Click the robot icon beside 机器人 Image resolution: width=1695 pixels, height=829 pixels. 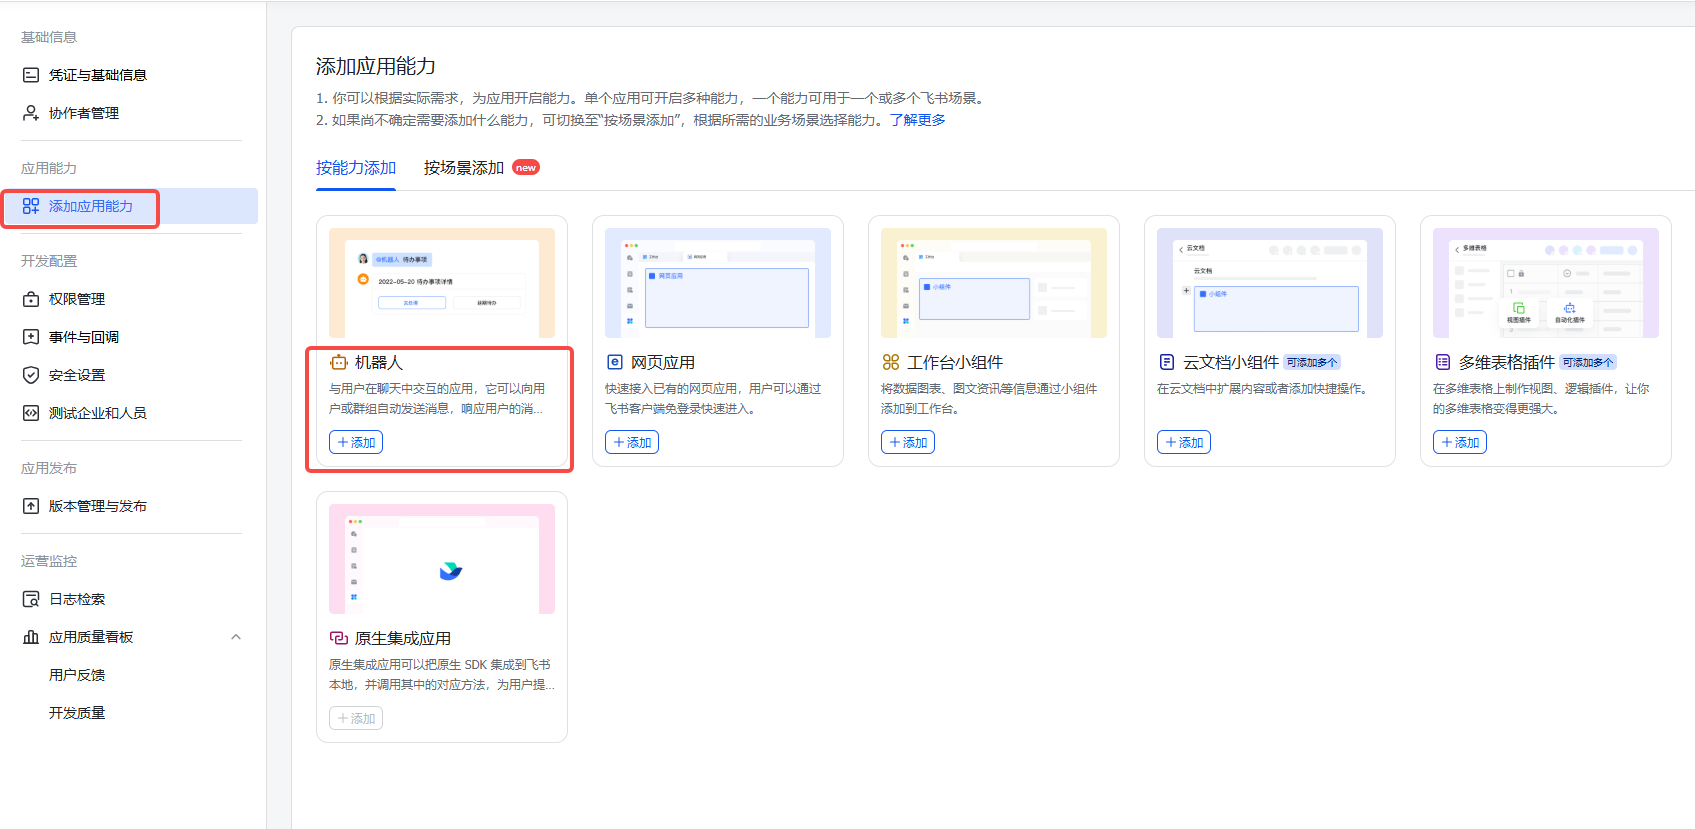tap(339, 362)
